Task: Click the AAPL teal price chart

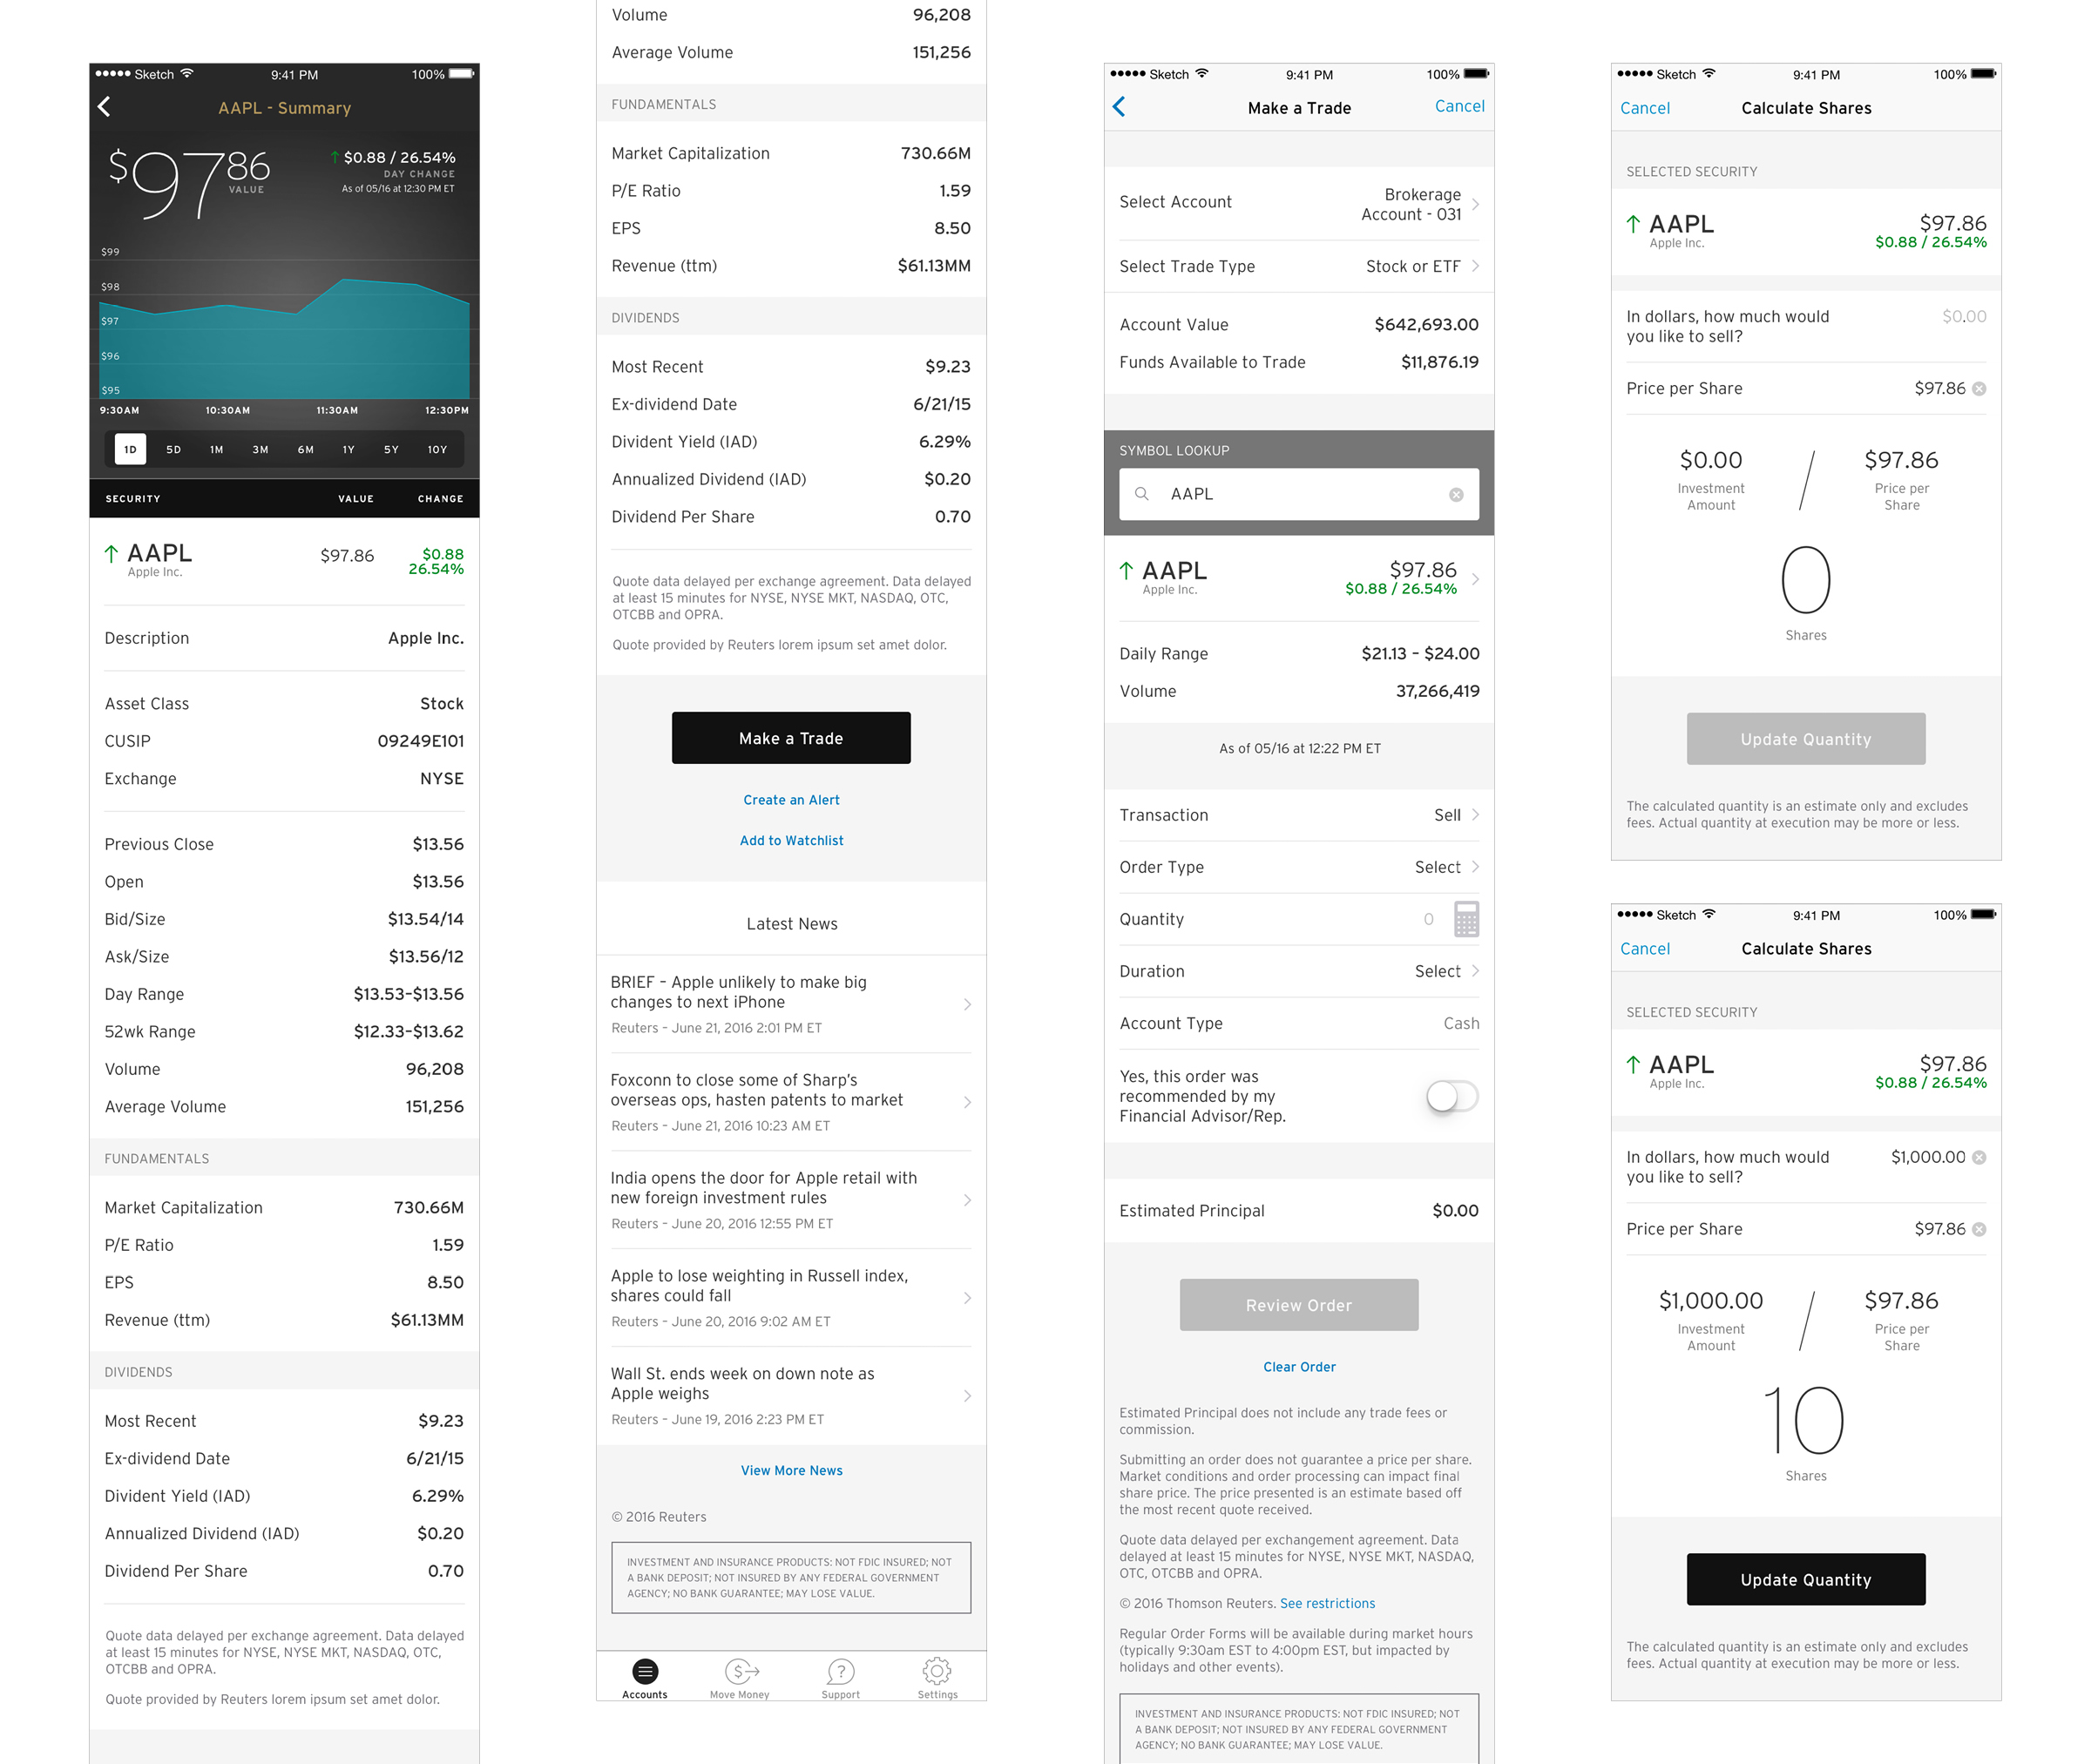Action: coord(284,338)
